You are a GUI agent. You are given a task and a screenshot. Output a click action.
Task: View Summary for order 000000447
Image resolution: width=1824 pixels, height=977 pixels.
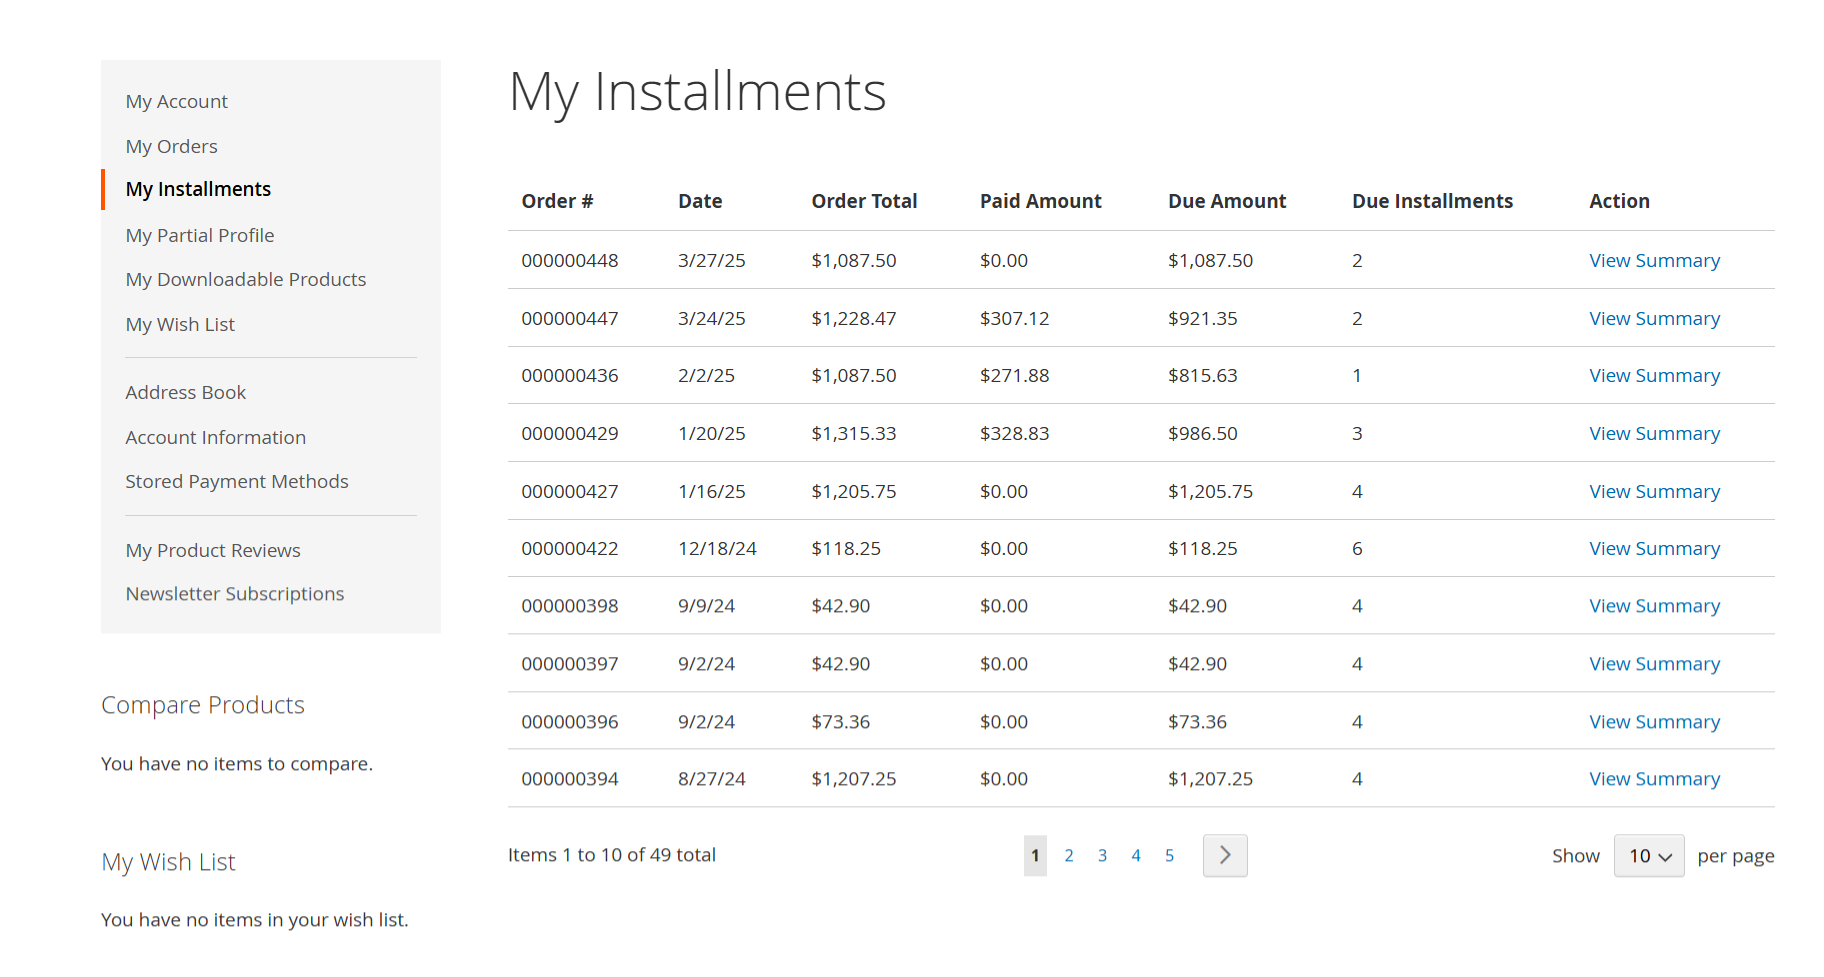pyautogui.click(x=1654, y=318)
